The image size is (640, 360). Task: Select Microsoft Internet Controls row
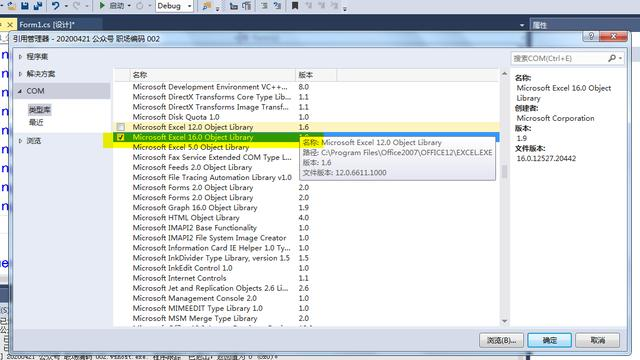pyautogui.click(x=306, y=278)
